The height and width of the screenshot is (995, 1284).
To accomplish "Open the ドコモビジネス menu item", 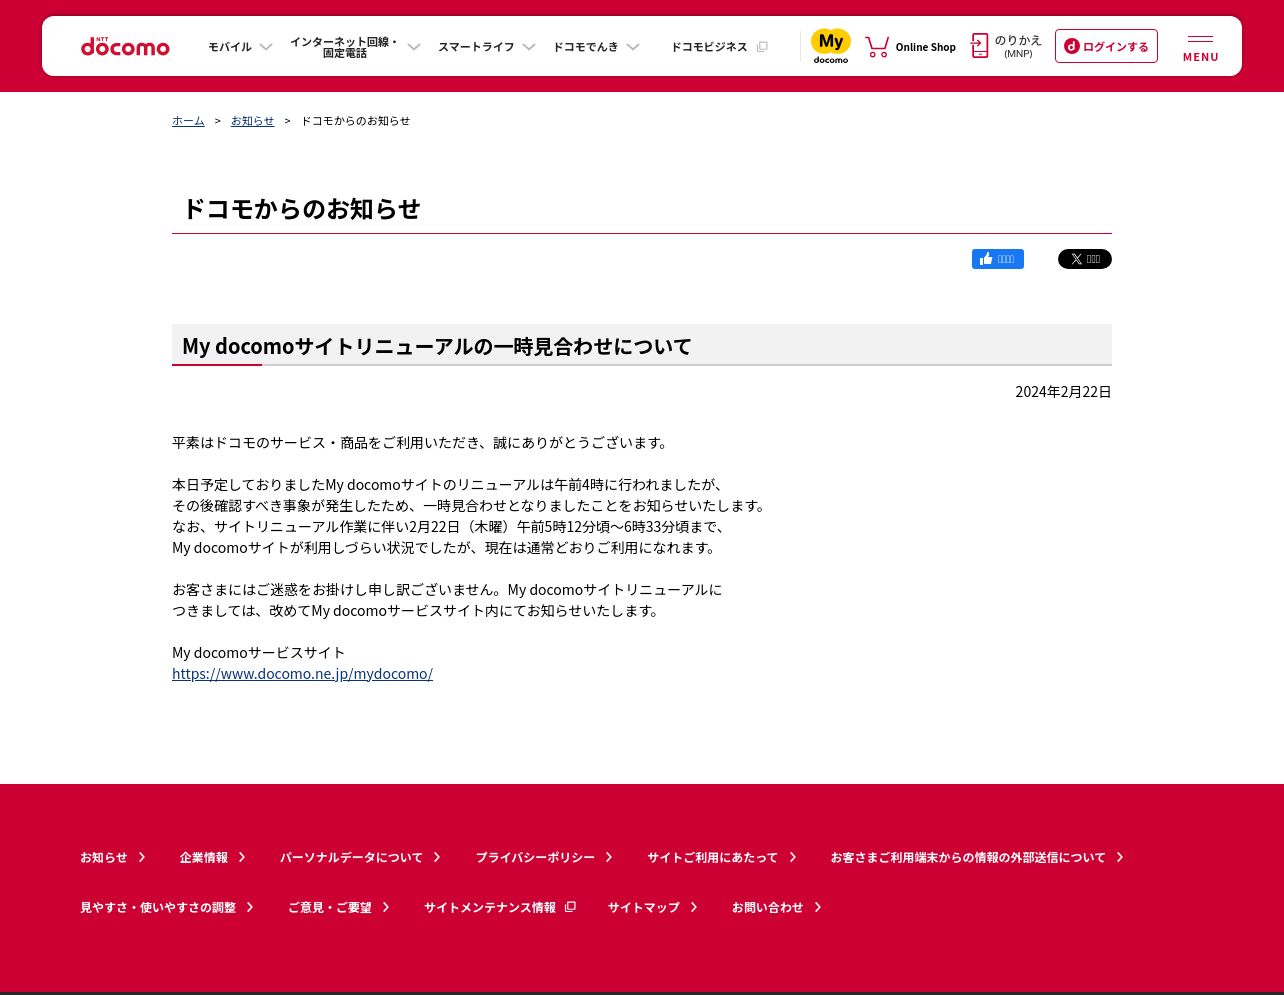I will [x=709, y=47].
